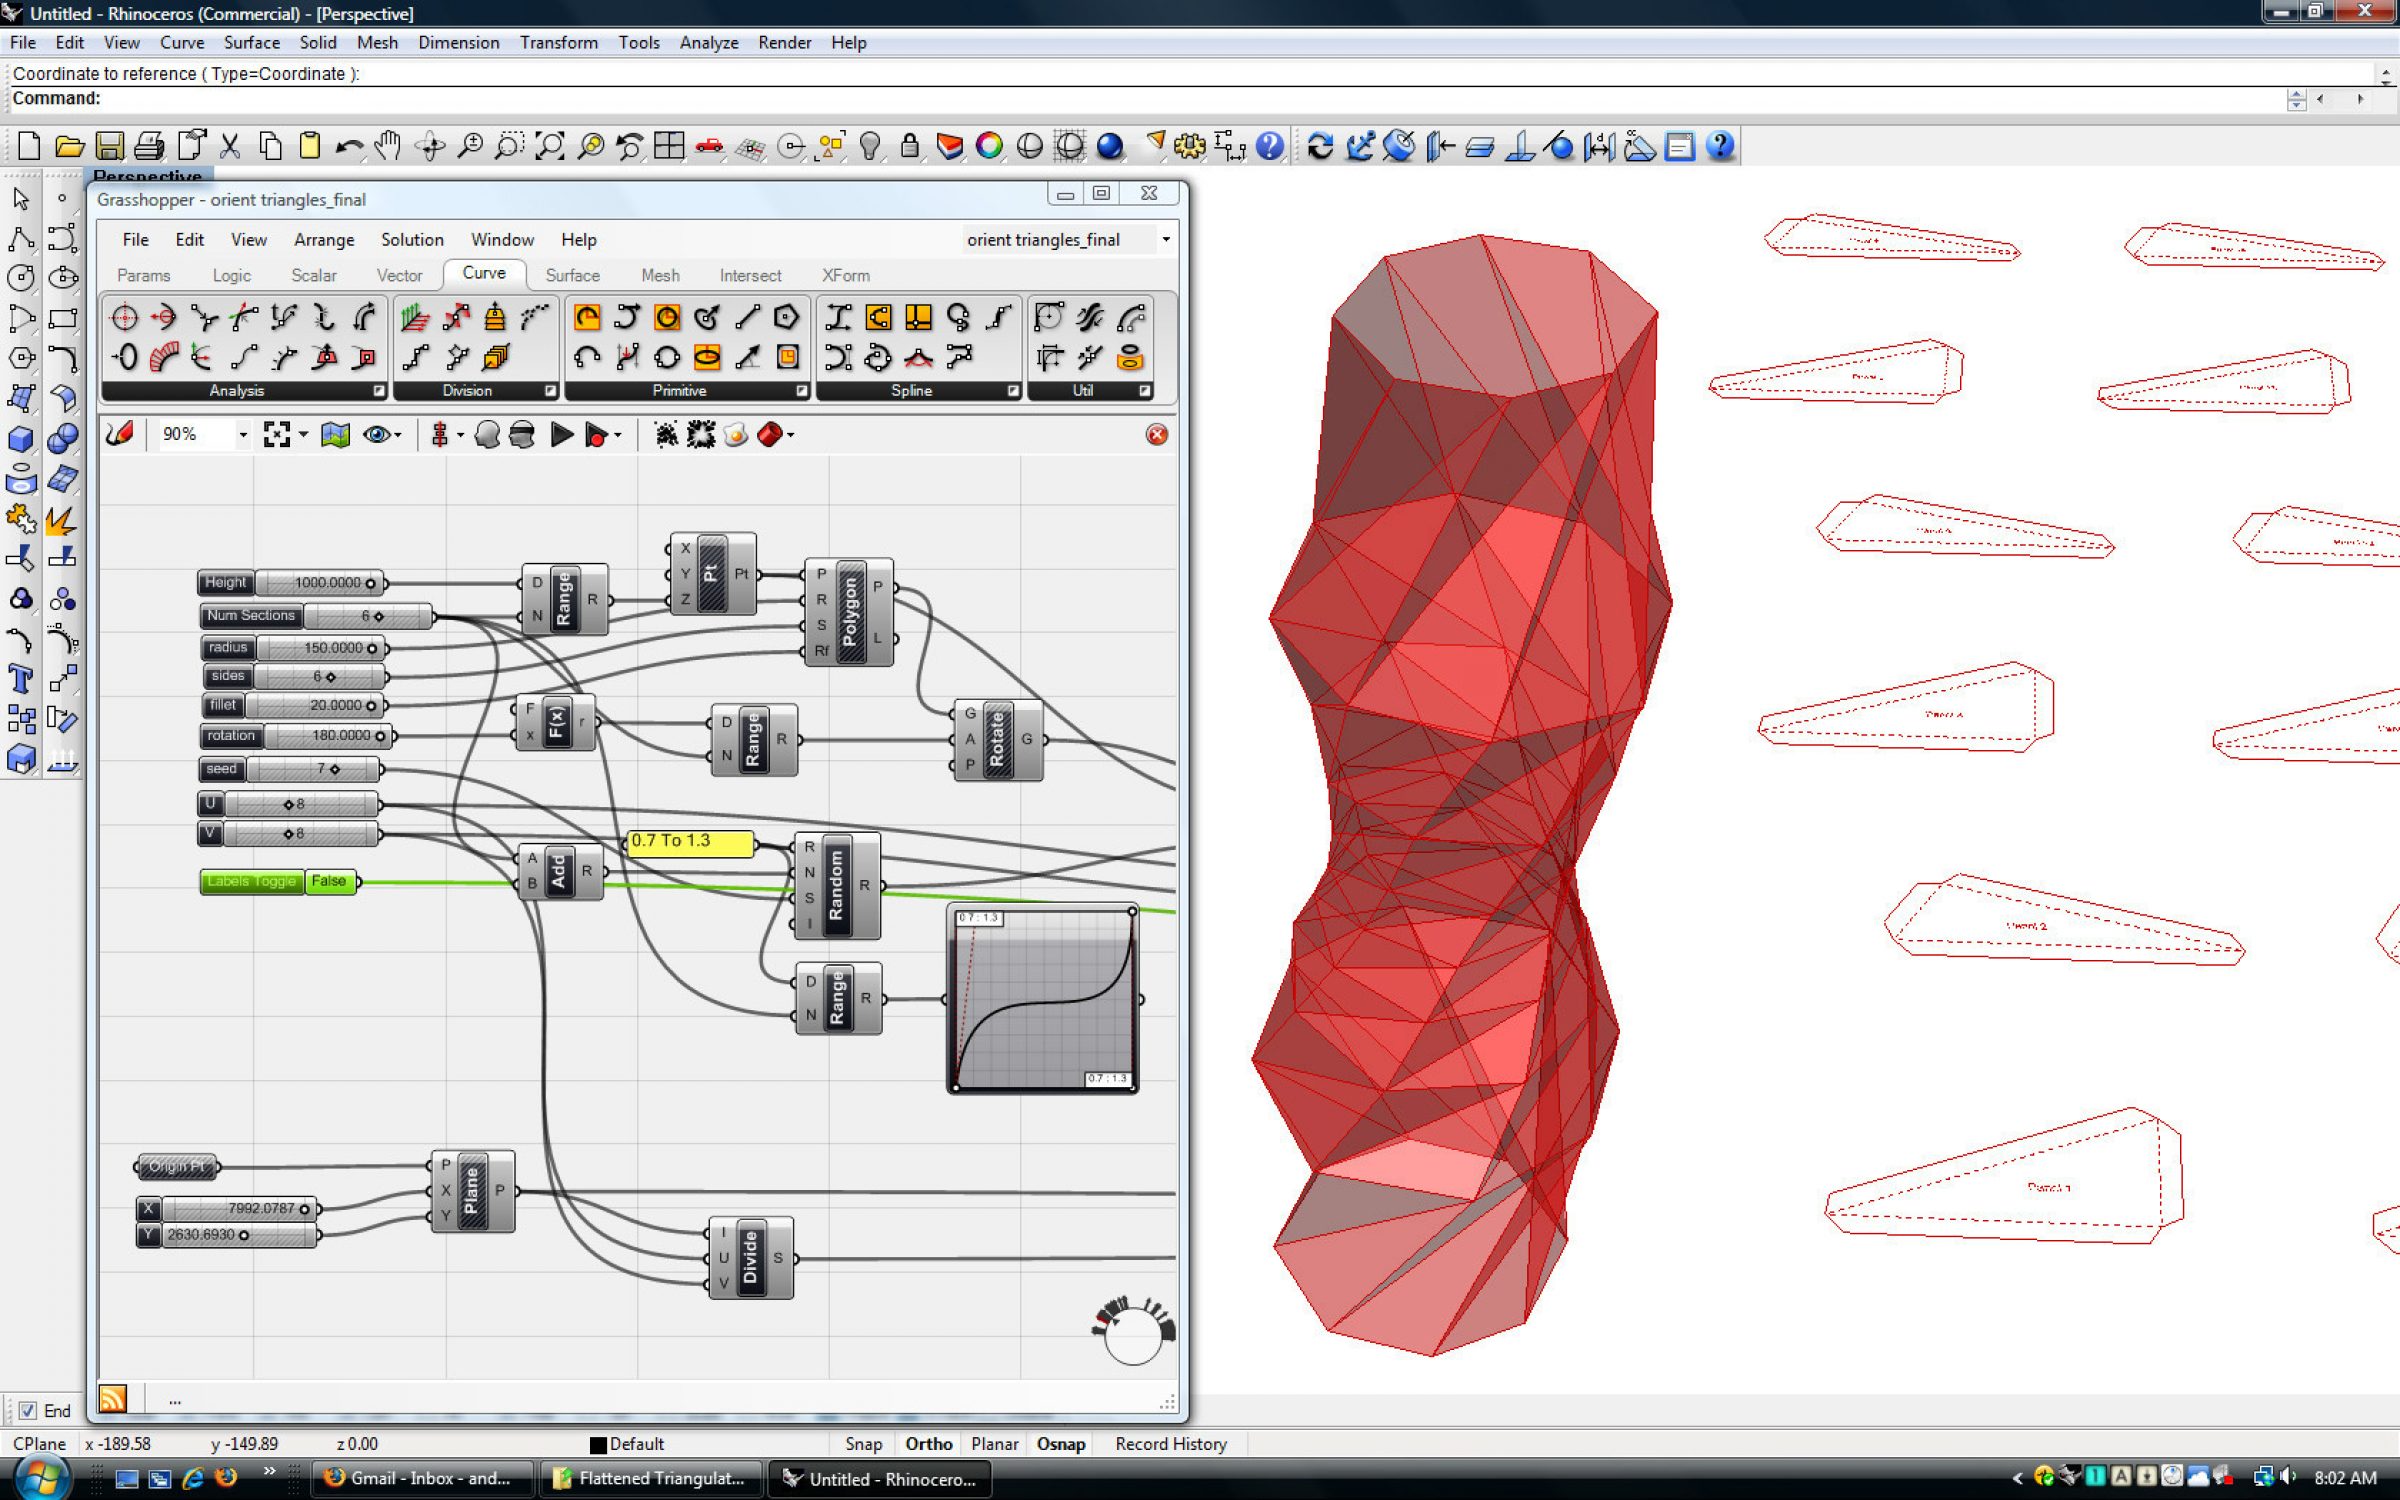The width and height of the screenshot is (2400, 1500).
Task: Open the Grasshopper RSS feed icon bottom left
Action: (x=113, y=1400)
